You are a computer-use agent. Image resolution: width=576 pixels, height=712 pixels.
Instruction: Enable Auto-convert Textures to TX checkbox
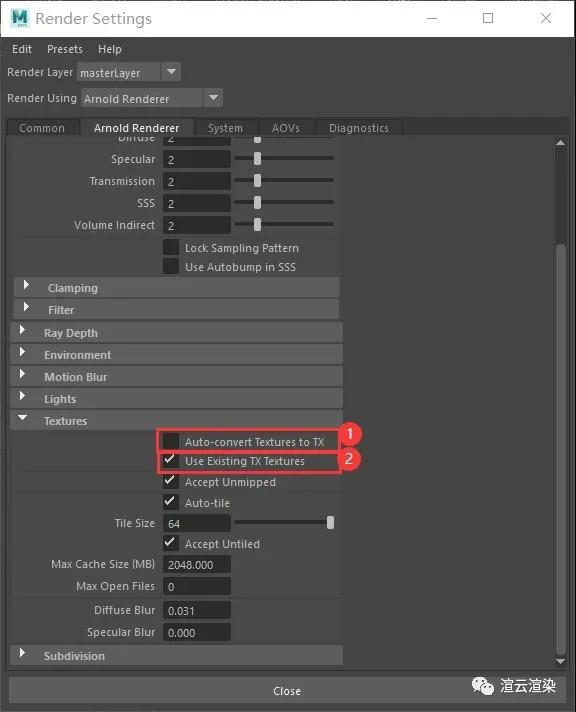pyautogui.click(x=171, y=441)
